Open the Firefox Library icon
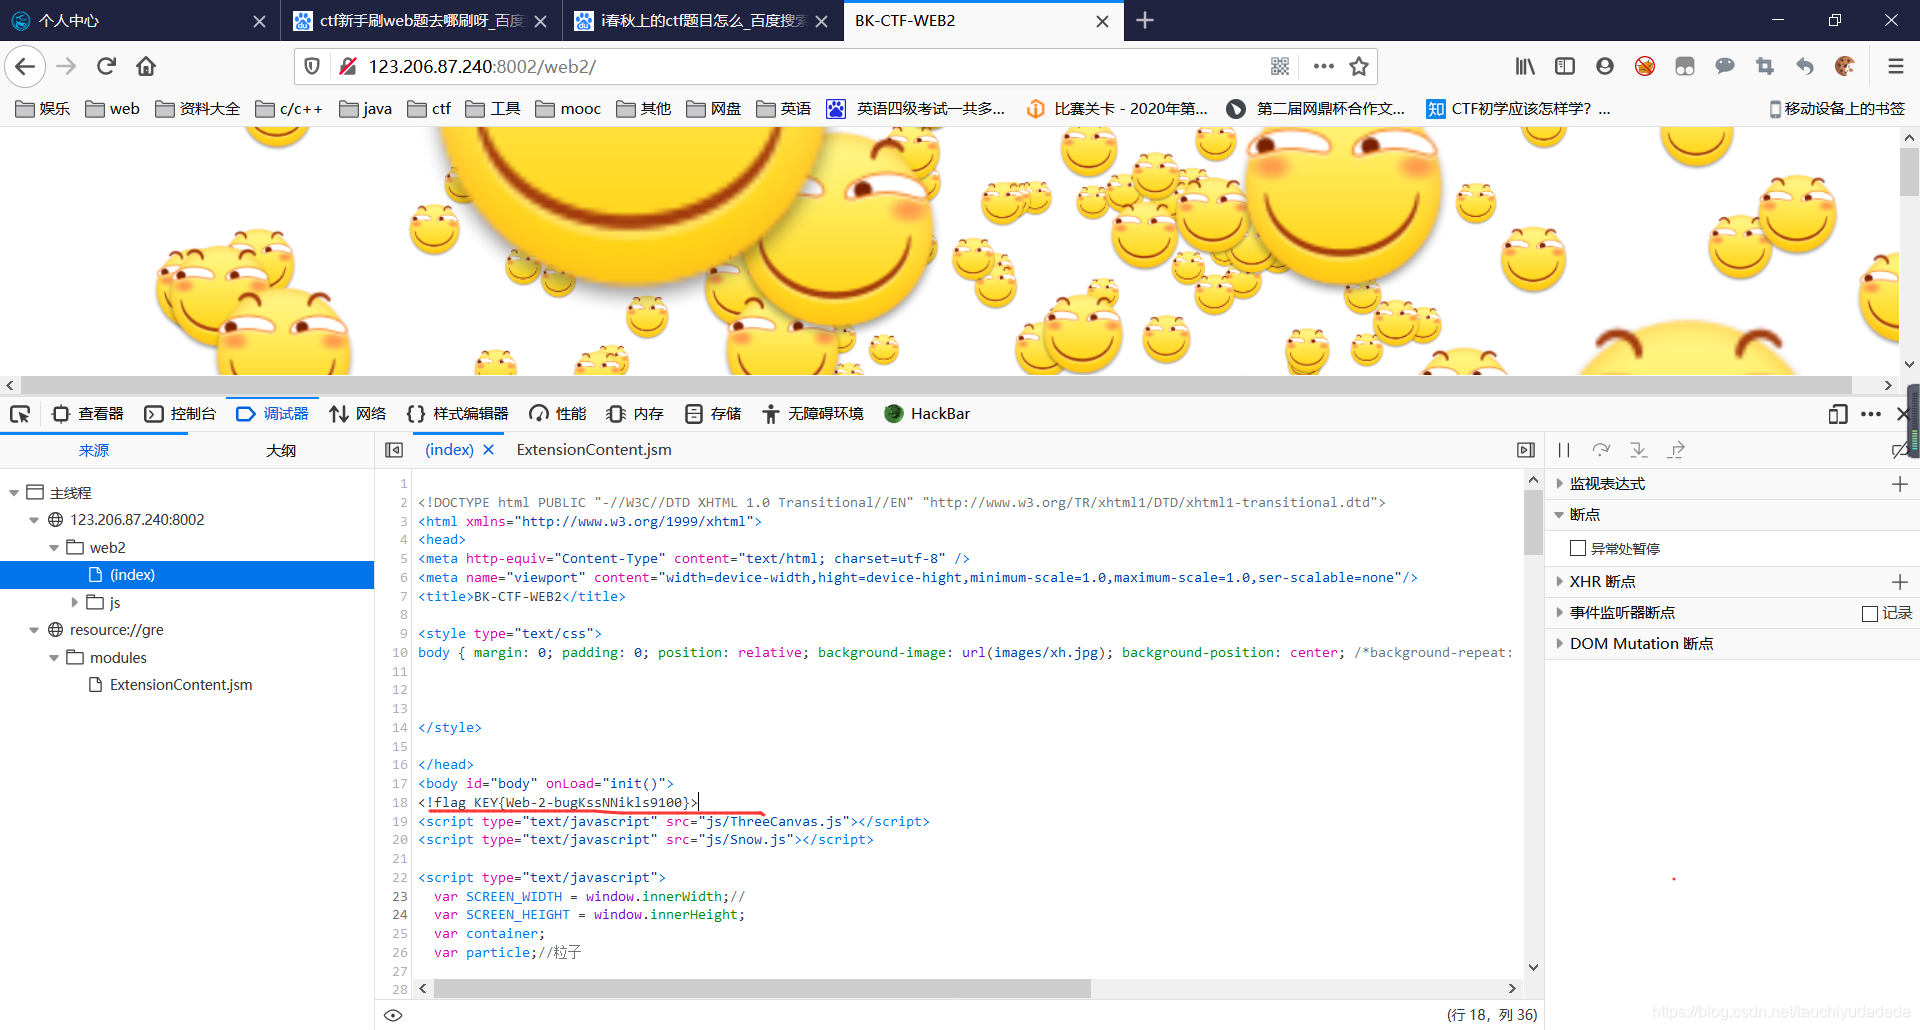 pos(1524,66)
